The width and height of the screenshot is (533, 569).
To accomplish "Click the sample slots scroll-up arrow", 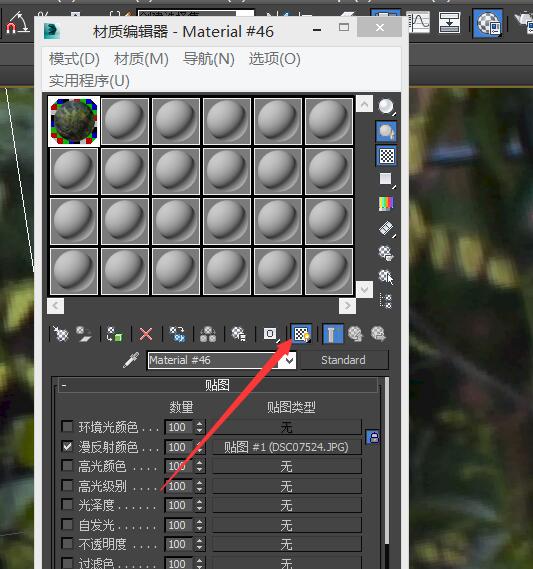I will click(364, 104).
